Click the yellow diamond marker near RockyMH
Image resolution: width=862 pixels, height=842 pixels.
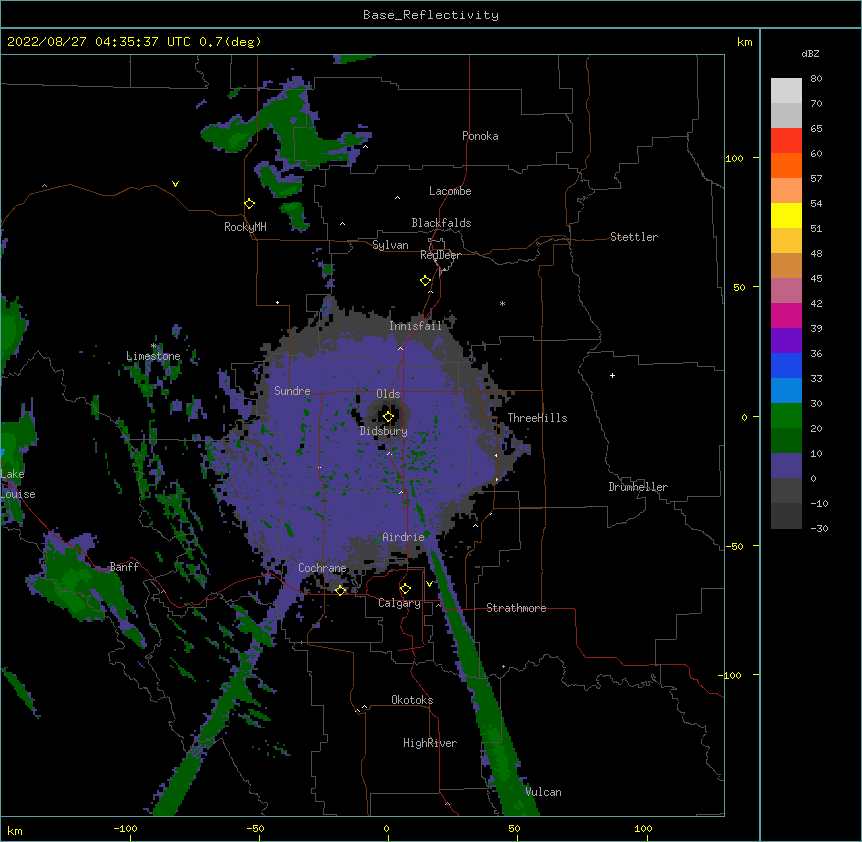250,204
